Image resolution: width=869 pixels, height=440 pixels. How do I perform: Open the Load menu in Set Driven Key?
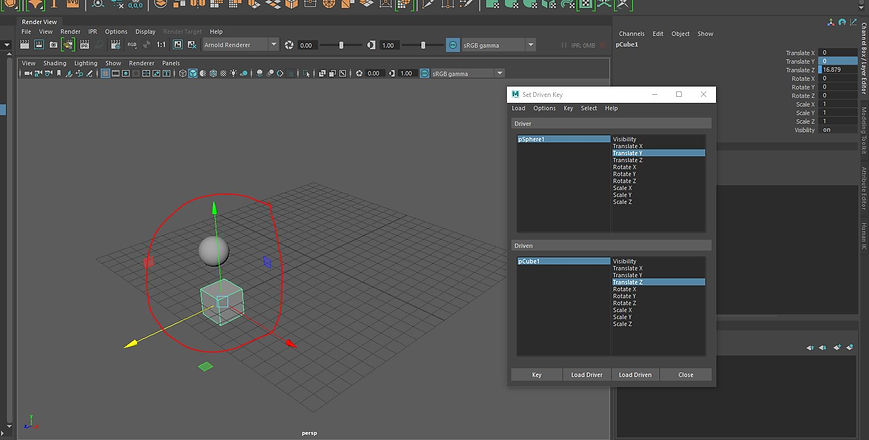(518, 108)
